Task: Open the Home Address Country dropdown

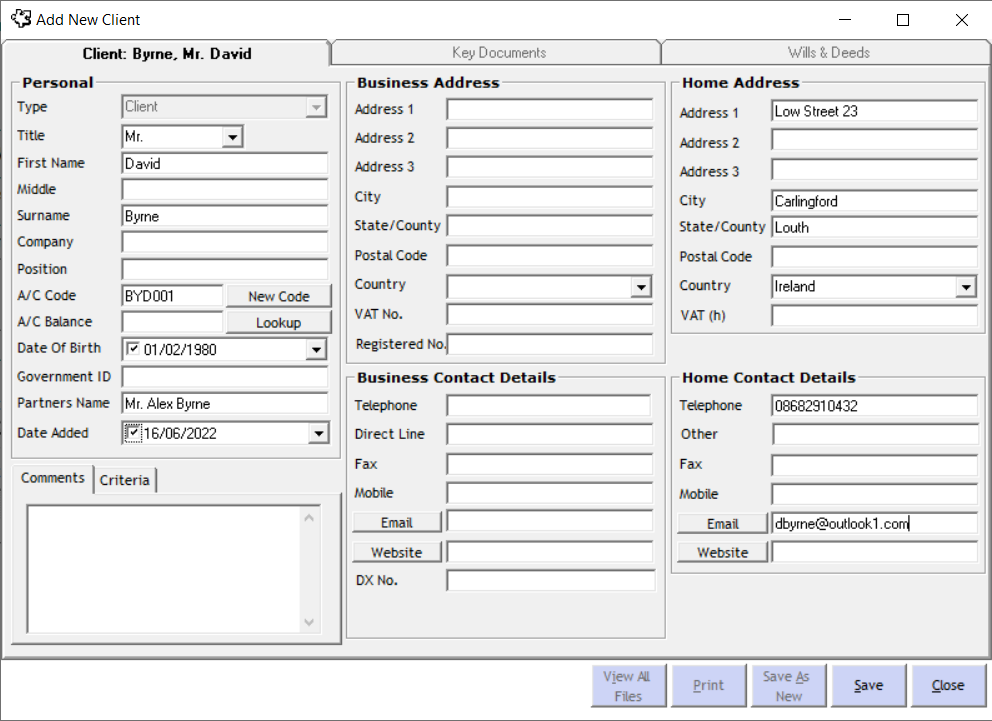Action: [x=965, y=287]
